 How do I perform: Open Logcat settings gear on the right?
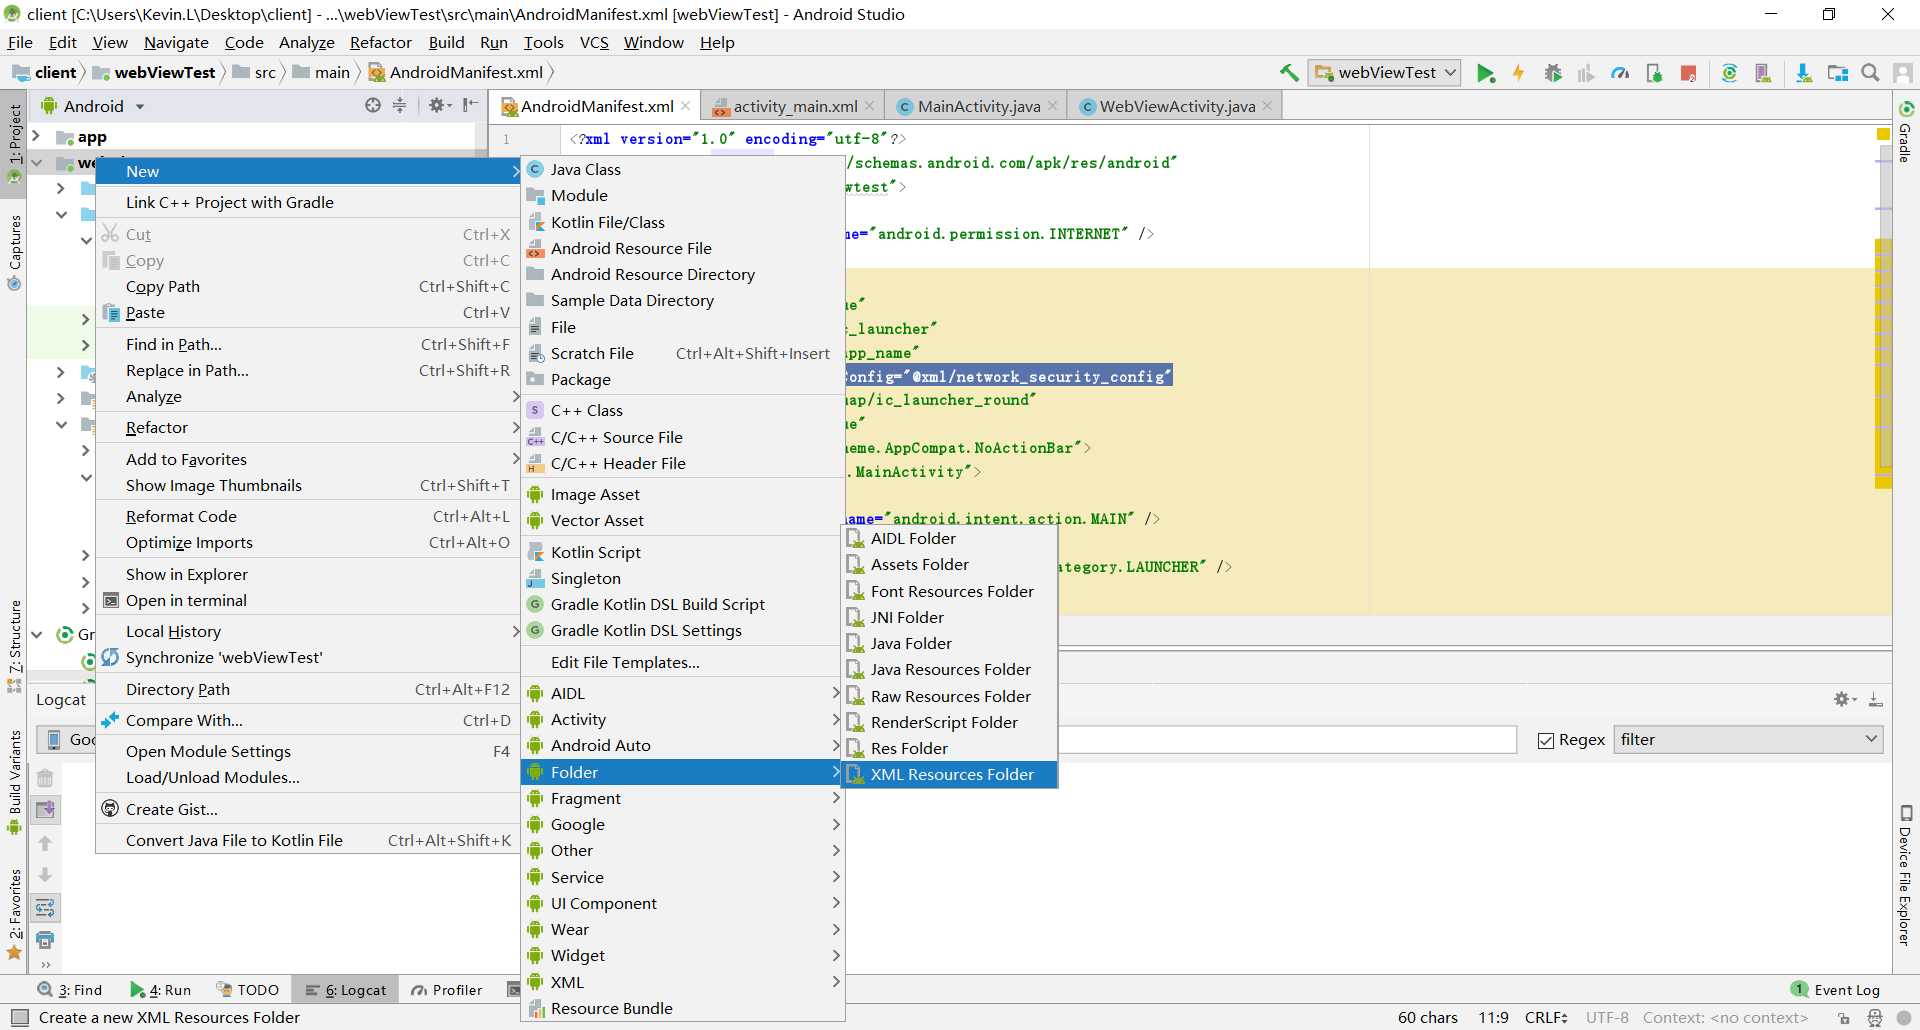(x=1844, y=699)
